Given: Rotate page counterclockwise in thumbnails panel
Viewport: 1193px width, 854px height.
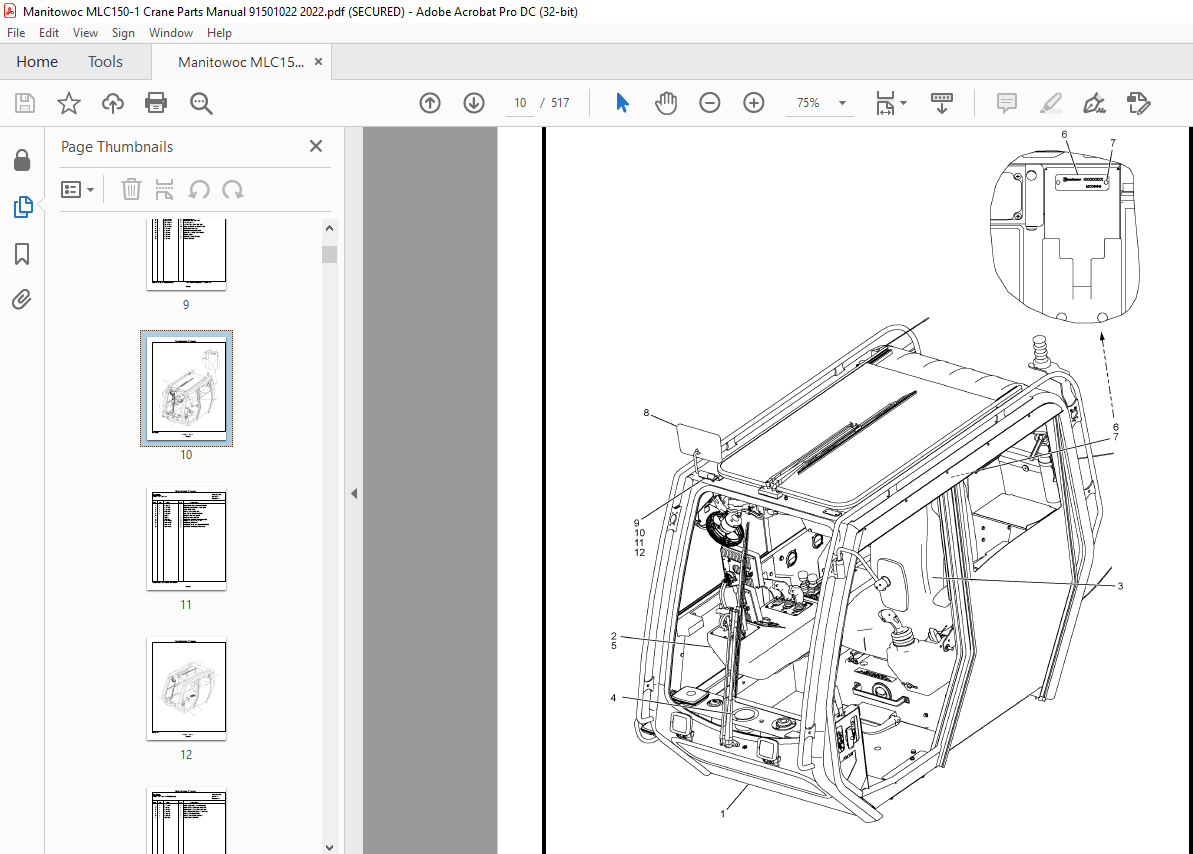Looking at the screenshot, I should point(199,190).
